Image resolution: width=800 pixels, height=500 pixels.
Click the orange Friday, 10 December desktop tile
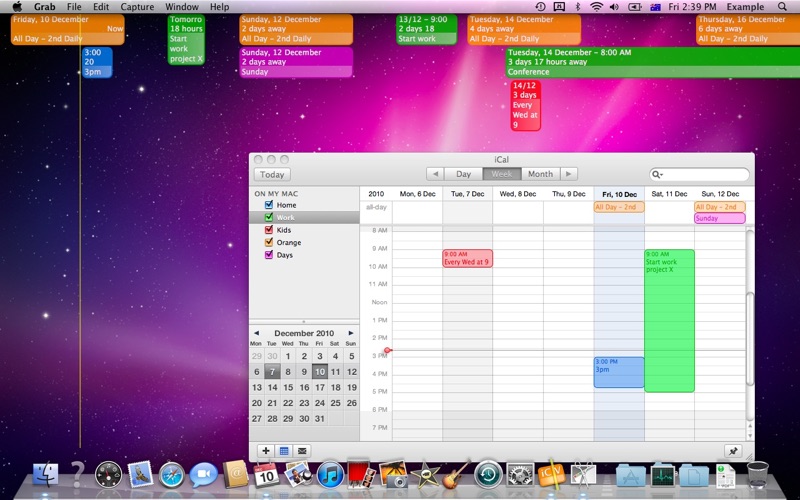pos(67,29)
